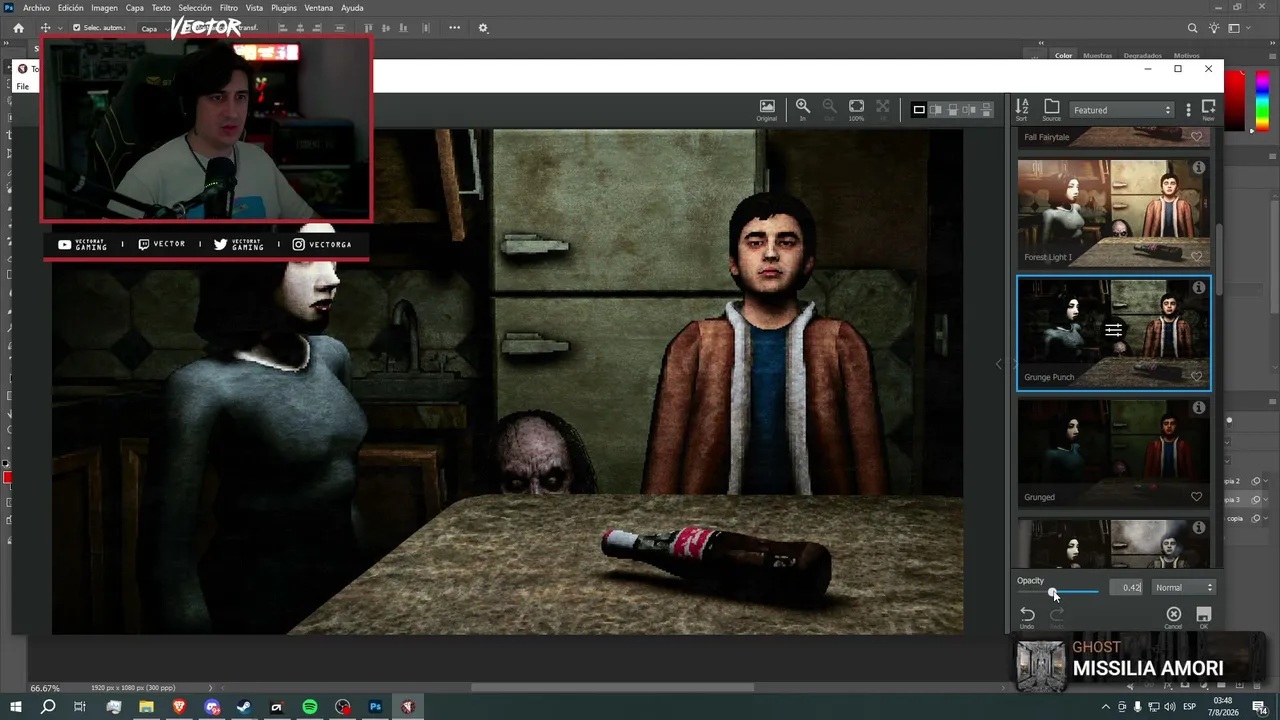Show info for Forest Light I preset

(x=1198, y=168)
